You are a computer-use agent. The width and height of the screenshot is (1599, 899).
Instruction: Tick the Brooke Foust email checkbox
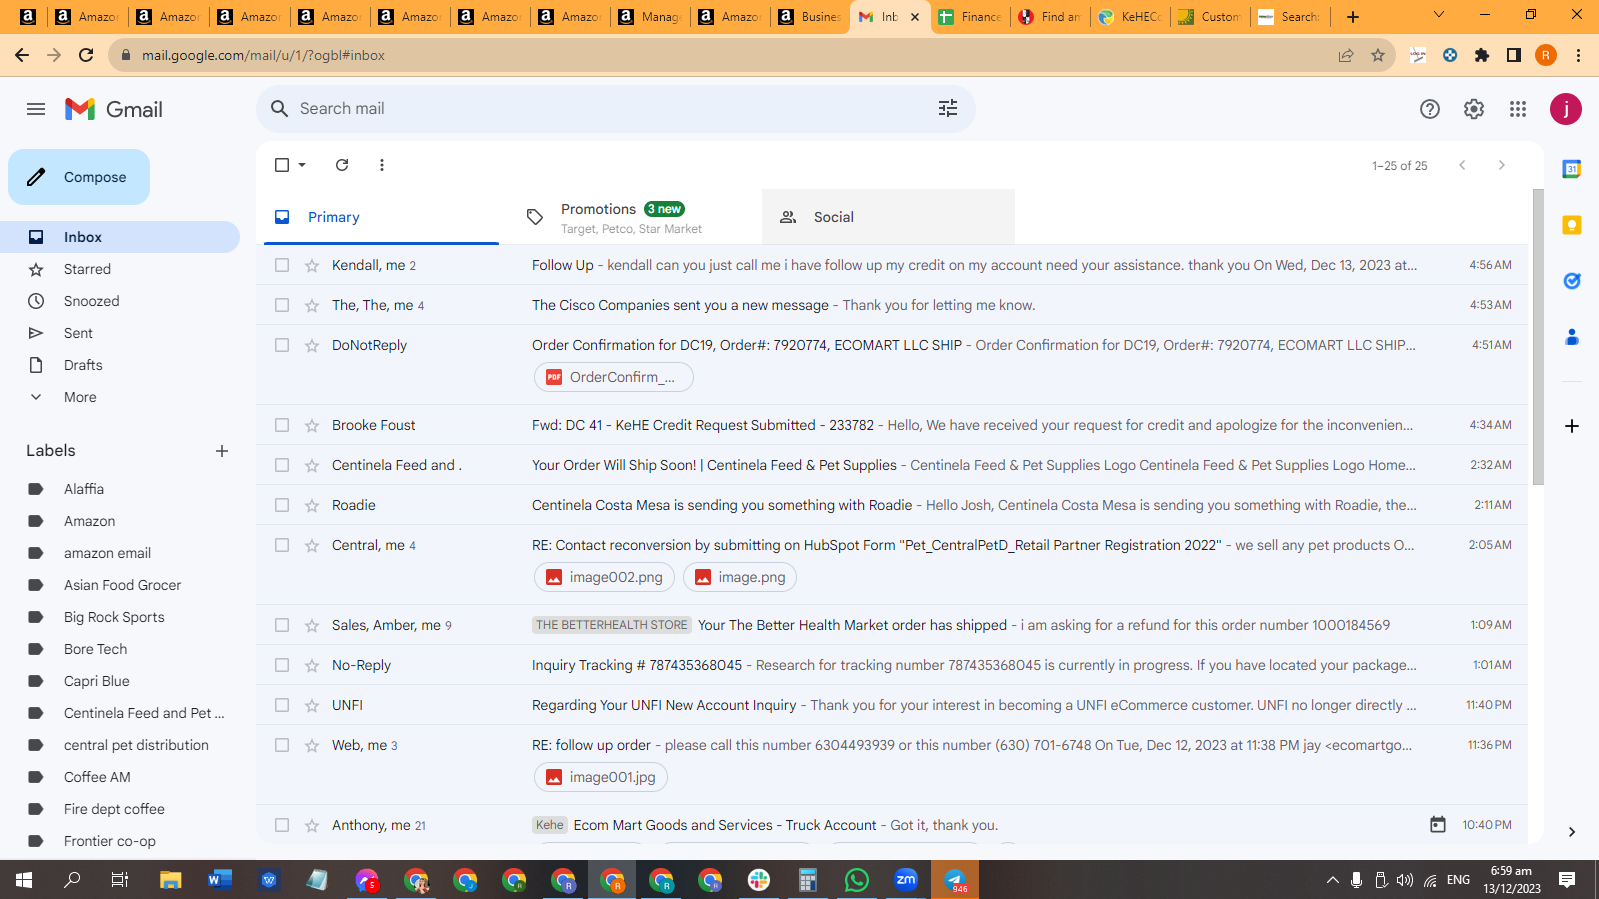282,425
